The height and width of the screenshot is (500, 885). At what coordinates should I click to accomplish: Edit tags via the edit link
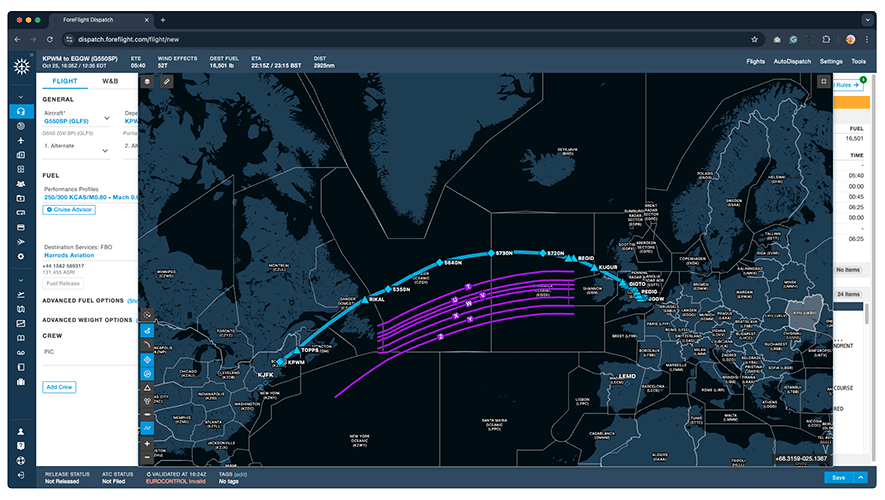pyautogui.click(x=240, y=475)
